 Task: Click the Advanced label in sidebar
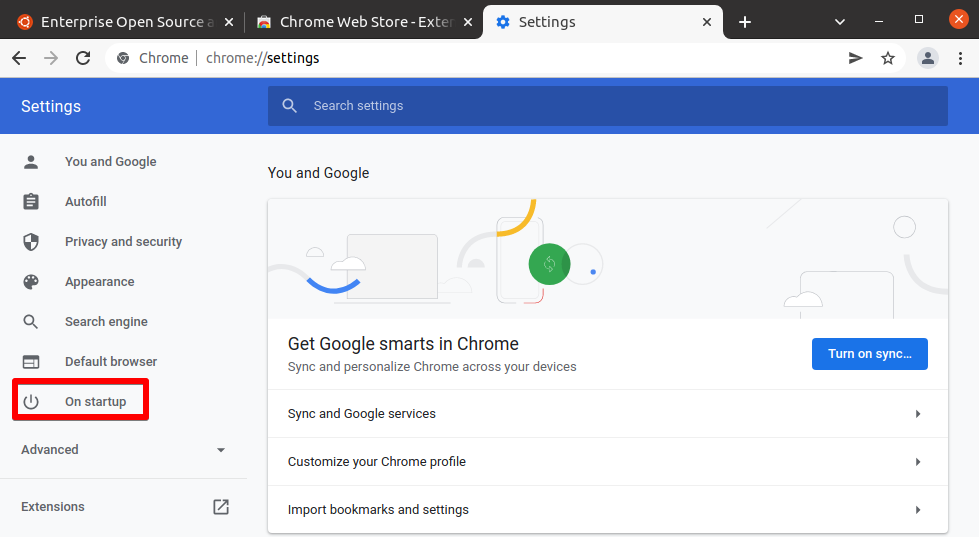pyautogui.click(x=50, y=450)
